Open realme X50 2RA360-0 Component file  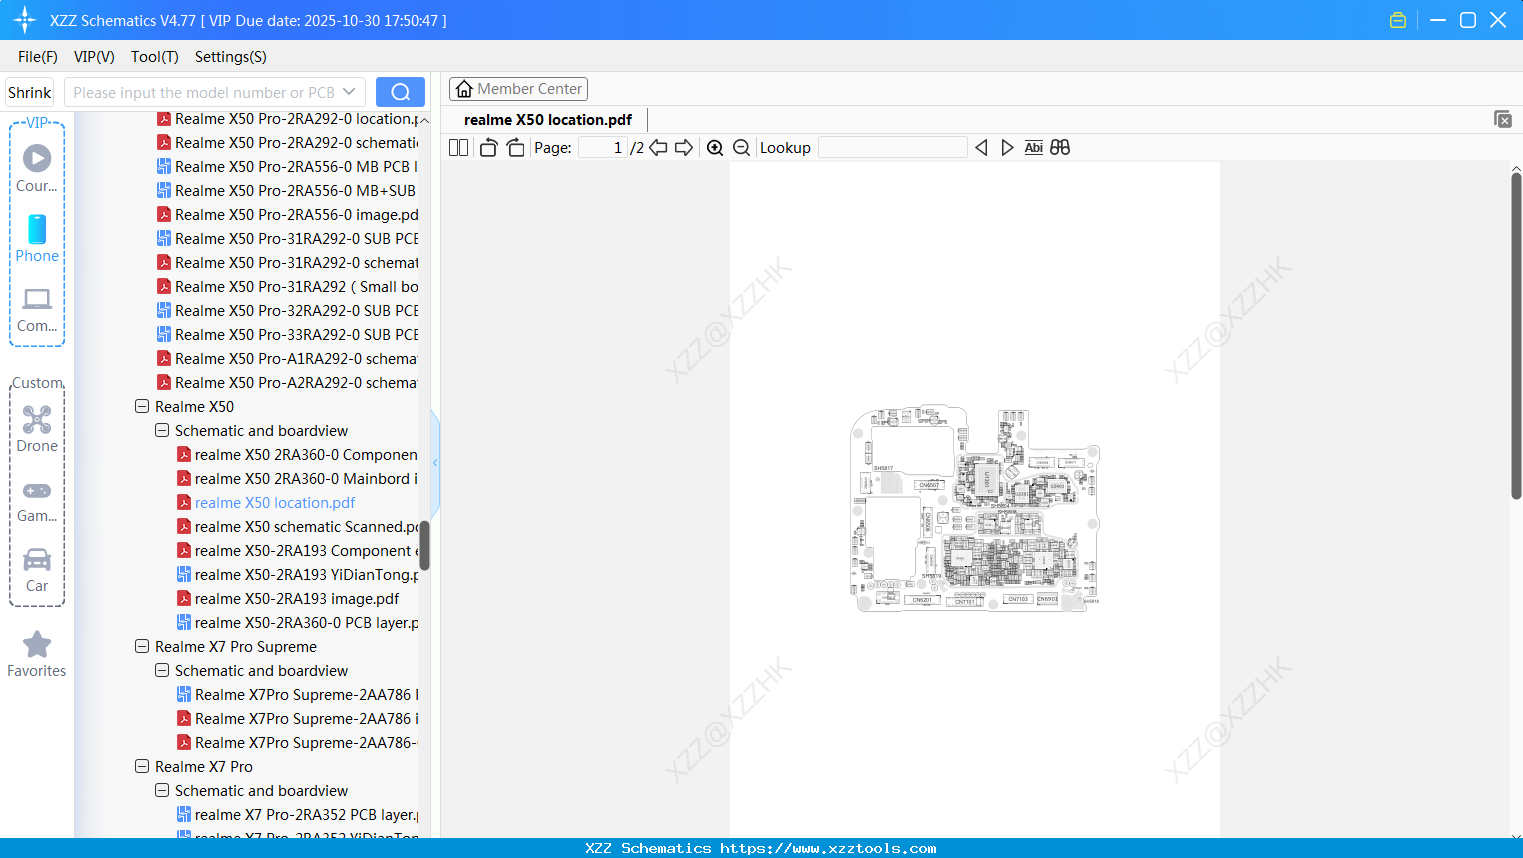297,455
